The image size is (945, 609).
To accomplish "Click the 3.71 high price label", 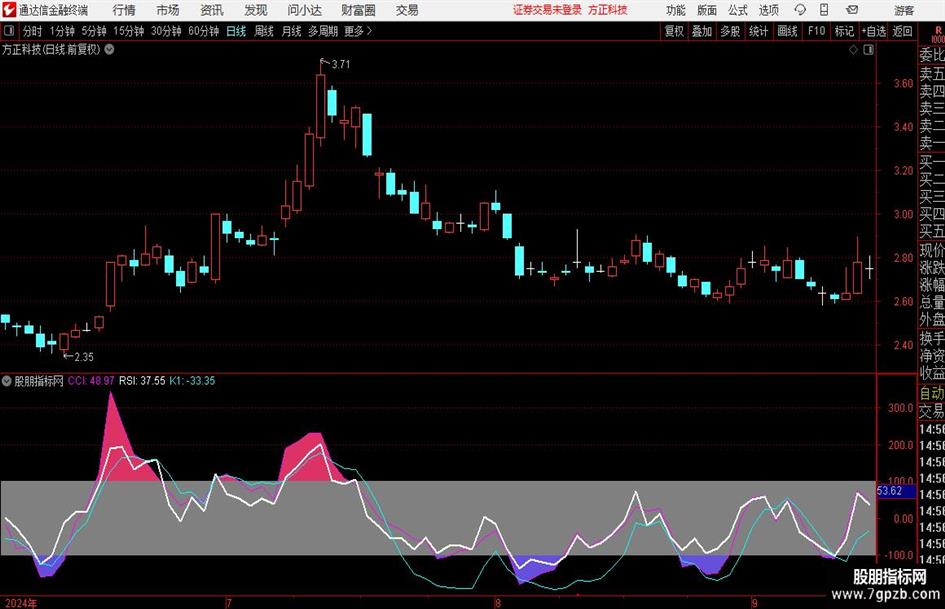I will (341, 64).
